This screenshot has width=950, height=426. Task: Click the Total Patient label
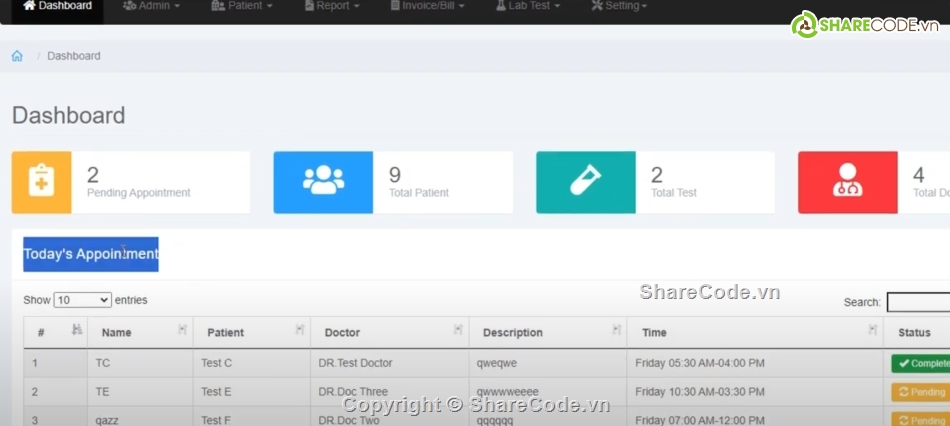(x=419, y=193)
